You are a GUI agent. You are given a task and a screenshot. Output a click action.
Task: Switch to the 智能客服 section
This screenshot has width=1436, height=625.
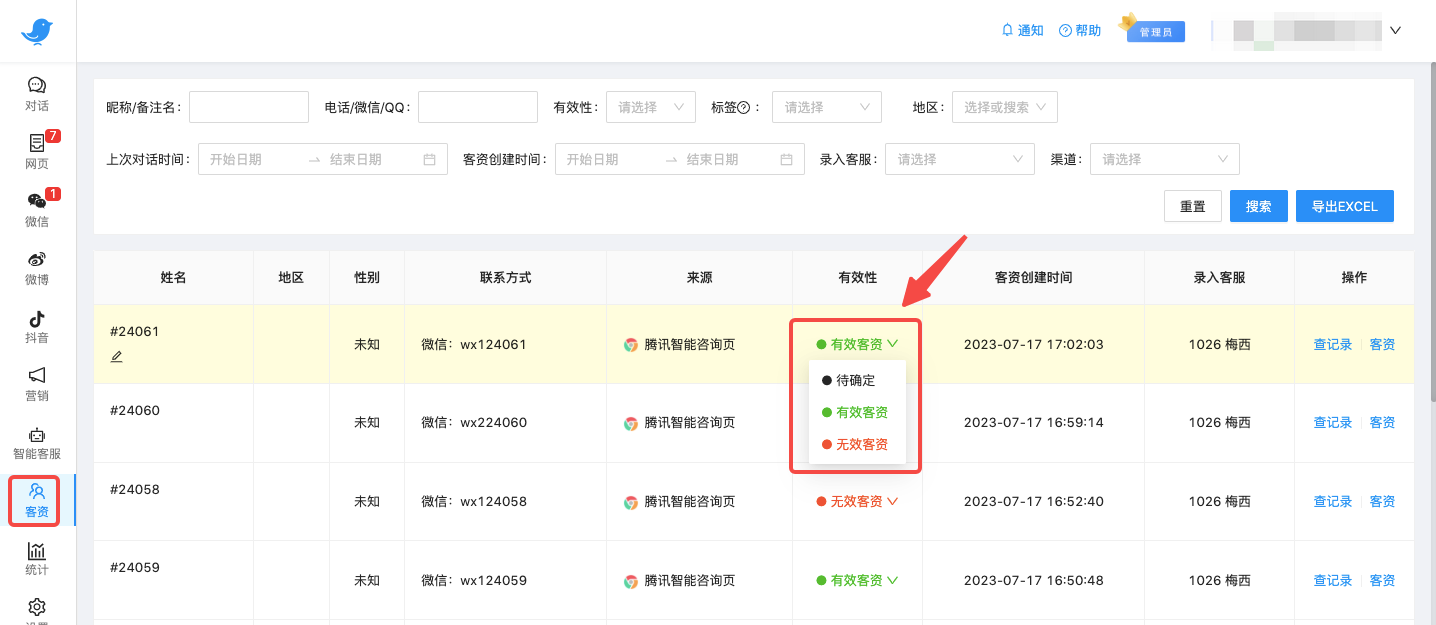coord(36,443)
